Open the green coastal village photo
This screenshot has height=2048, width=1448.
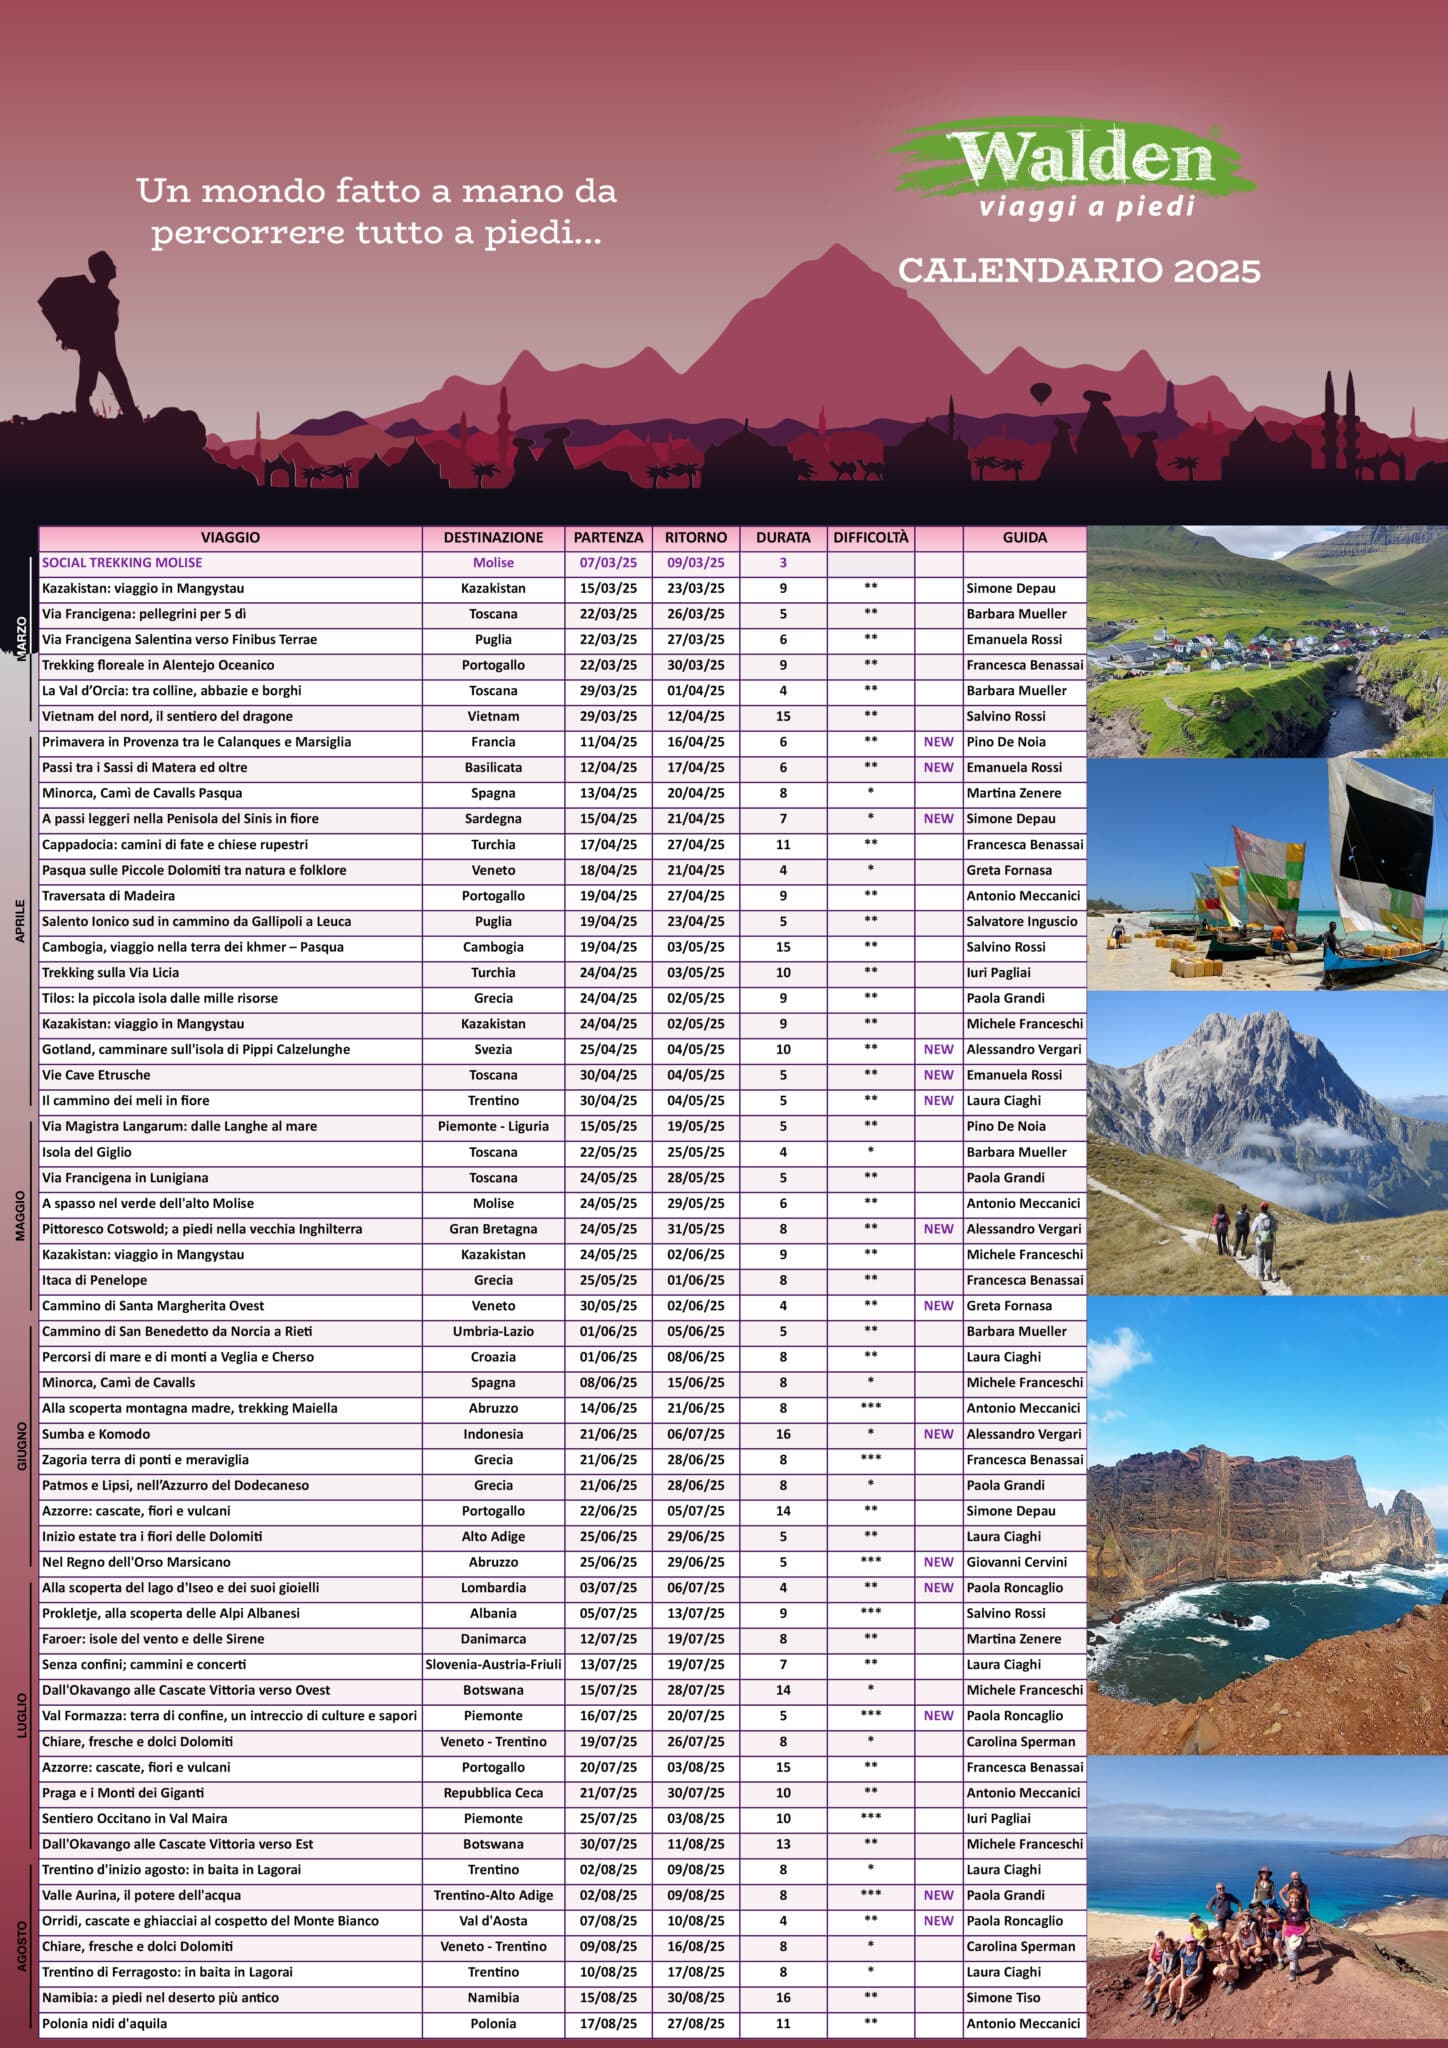point(1267,641)
